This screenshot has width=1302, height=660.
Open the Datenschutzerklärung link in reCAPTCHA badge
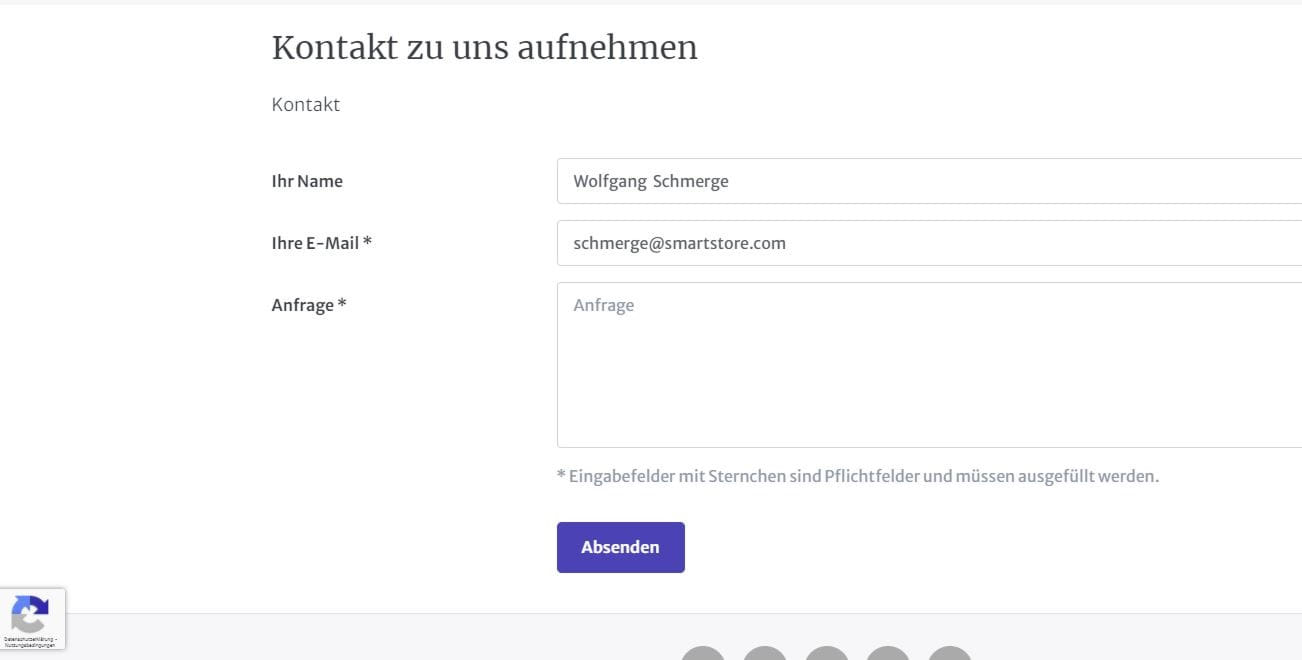[28, 639]
